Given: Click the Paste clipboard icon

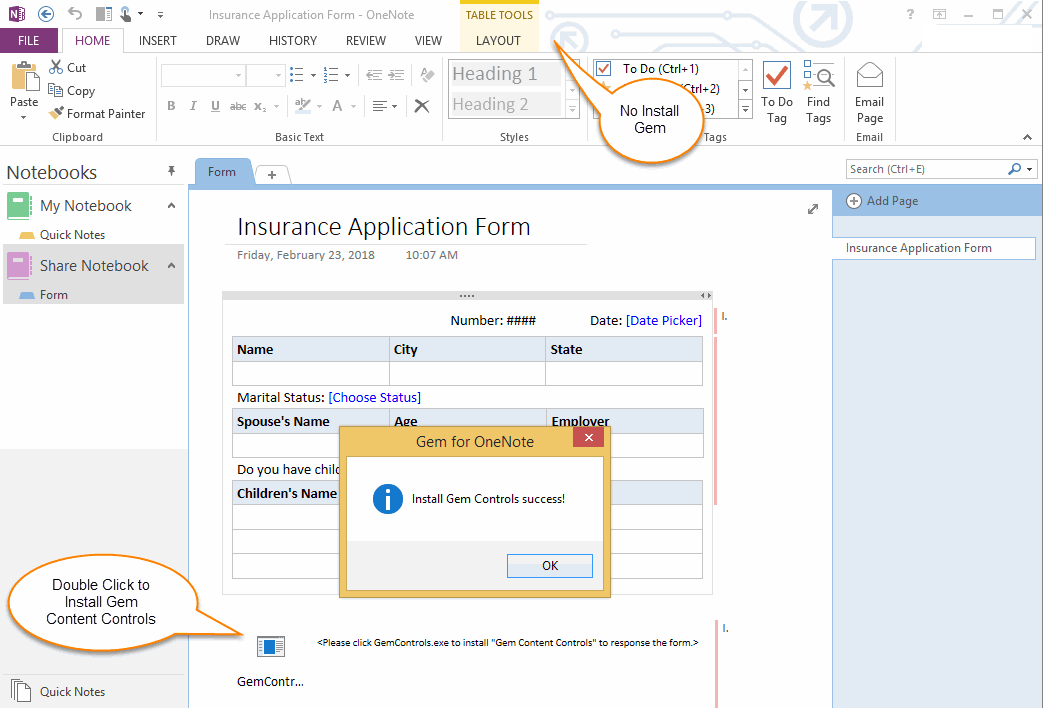Looking at the screenshot, I should [x=24, y=77].
